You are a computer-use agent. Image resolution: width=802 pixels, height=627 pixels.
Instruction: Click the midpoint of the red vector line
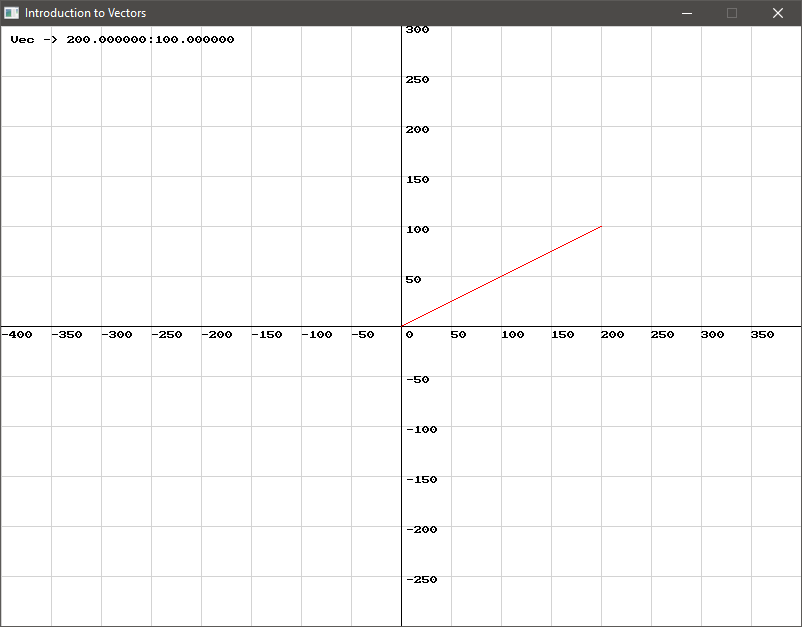(x=501, y=276)
